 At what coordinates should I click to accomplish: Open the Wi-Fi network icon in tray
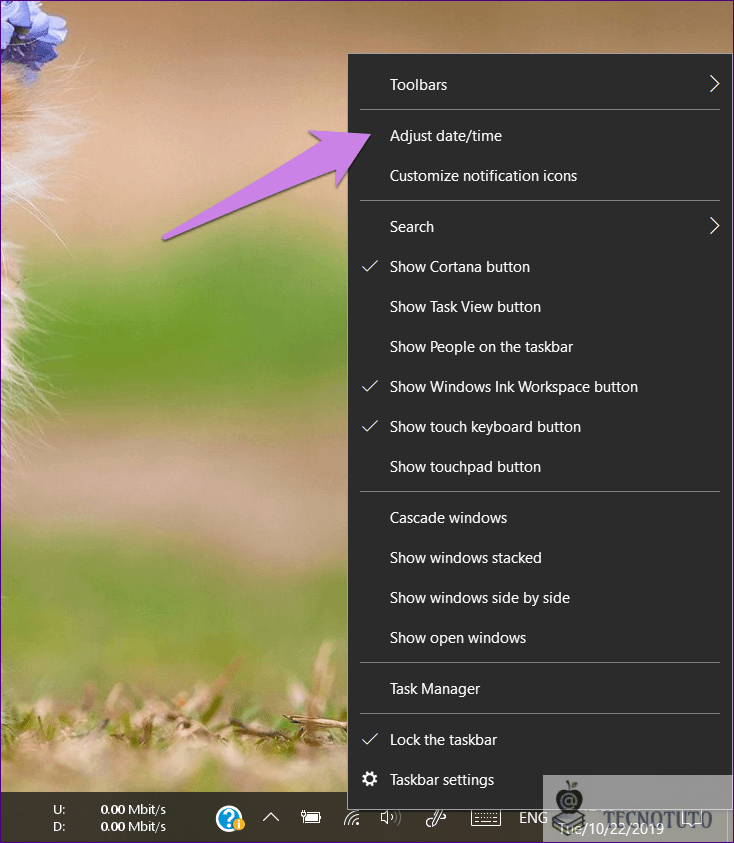click(352, 818)
